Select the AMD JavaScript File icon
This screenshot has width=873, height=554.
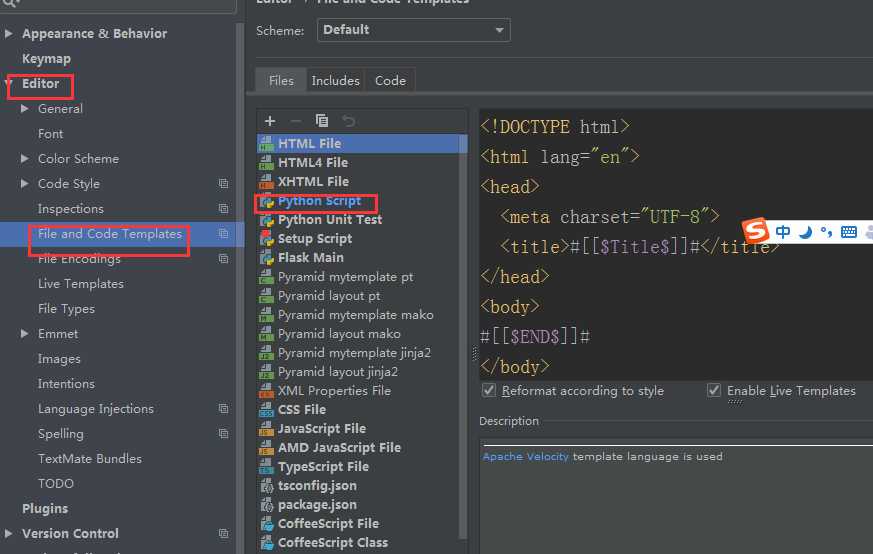[x=267, y=448]
